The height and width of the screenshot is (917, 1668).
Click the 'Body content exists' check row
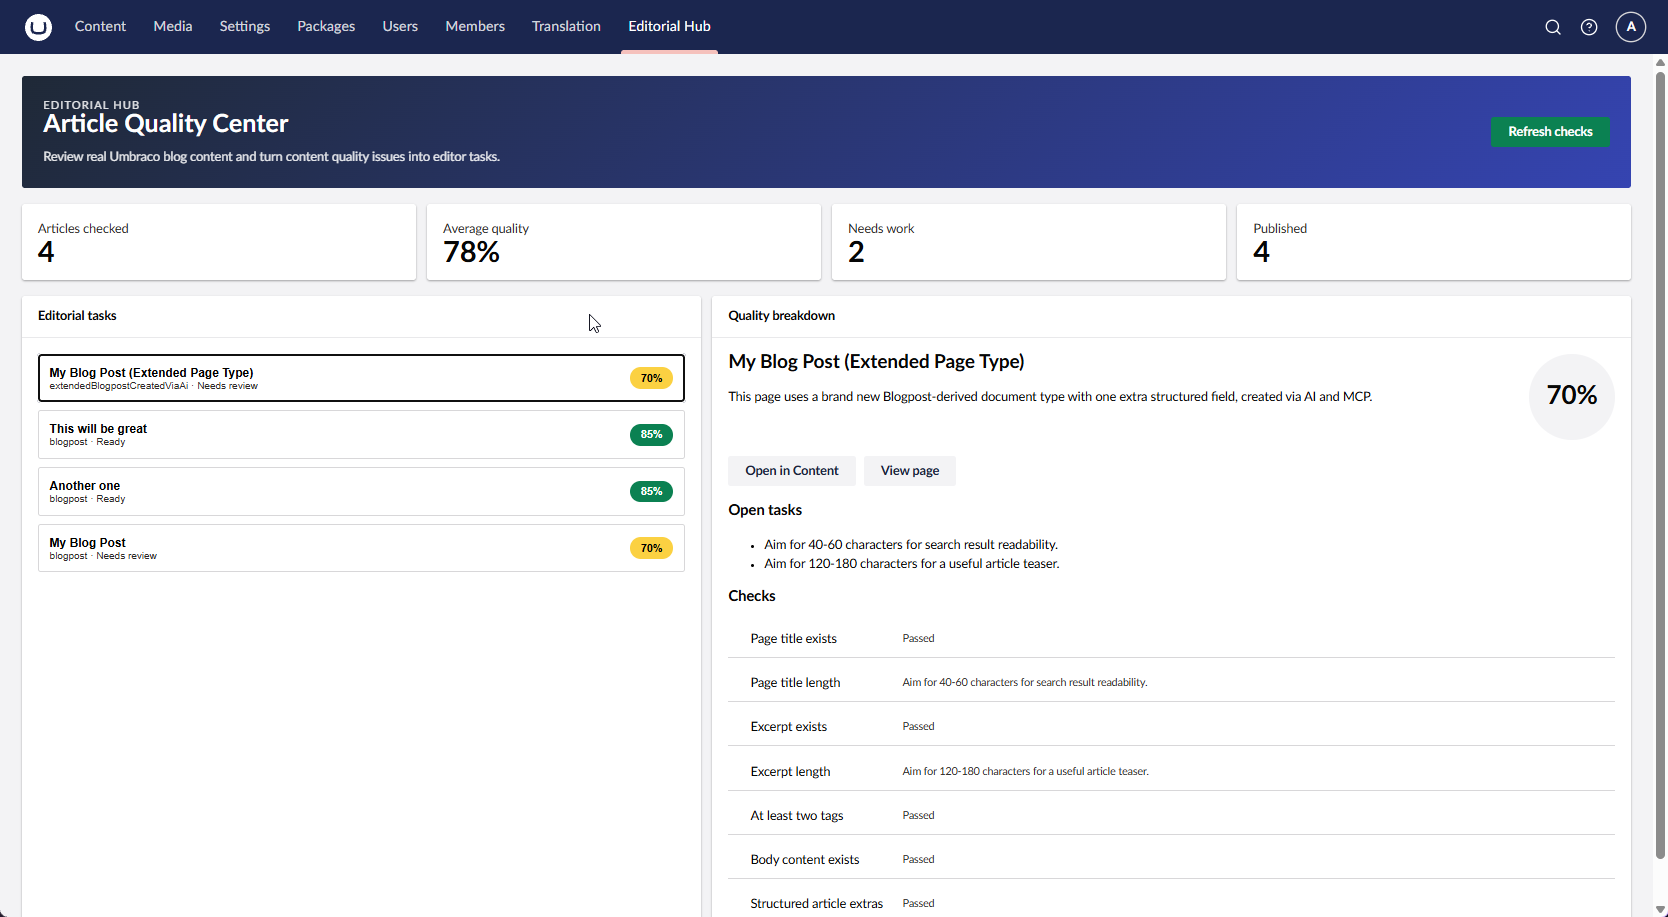[1171, 859]
